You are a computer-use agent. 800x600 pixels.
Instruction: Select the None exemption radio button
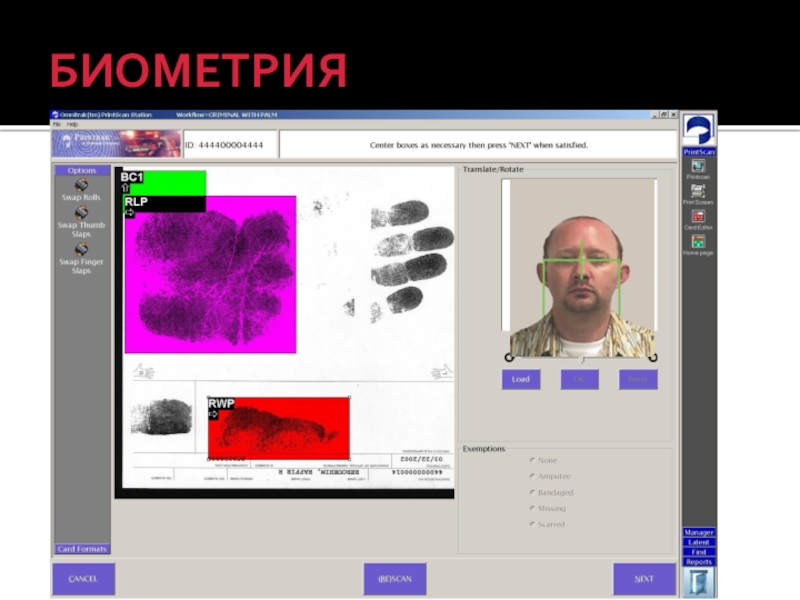[531, 460]
